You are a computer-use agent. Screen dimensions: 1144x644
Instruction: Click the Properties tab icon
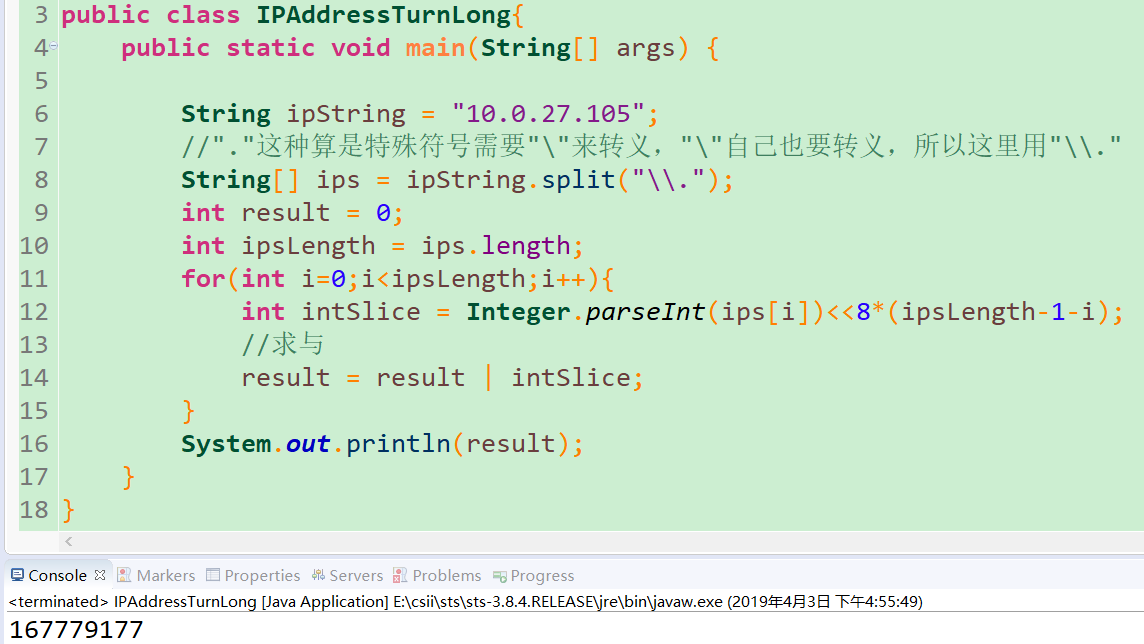coord(212,575)
